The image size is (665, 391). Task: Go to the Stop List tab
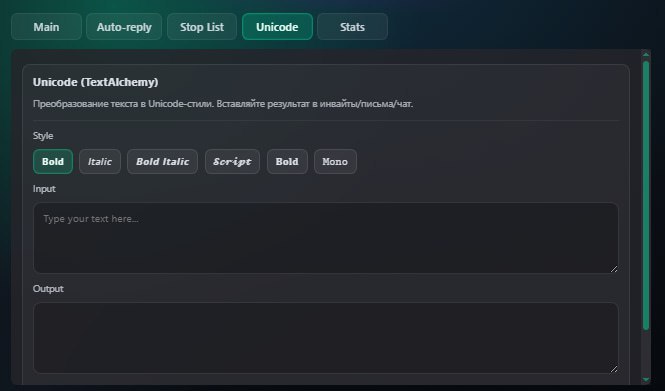point(202,27)
